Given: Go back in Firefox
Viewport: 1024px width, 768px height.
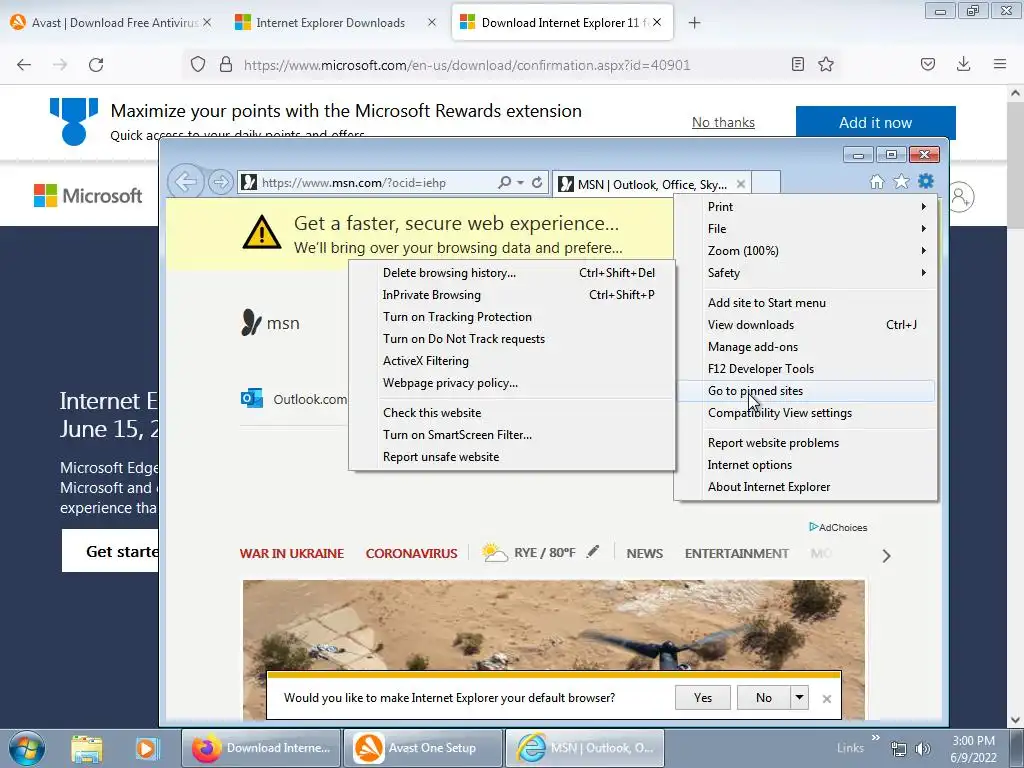Looking at the screenshot, I should 24,65.
